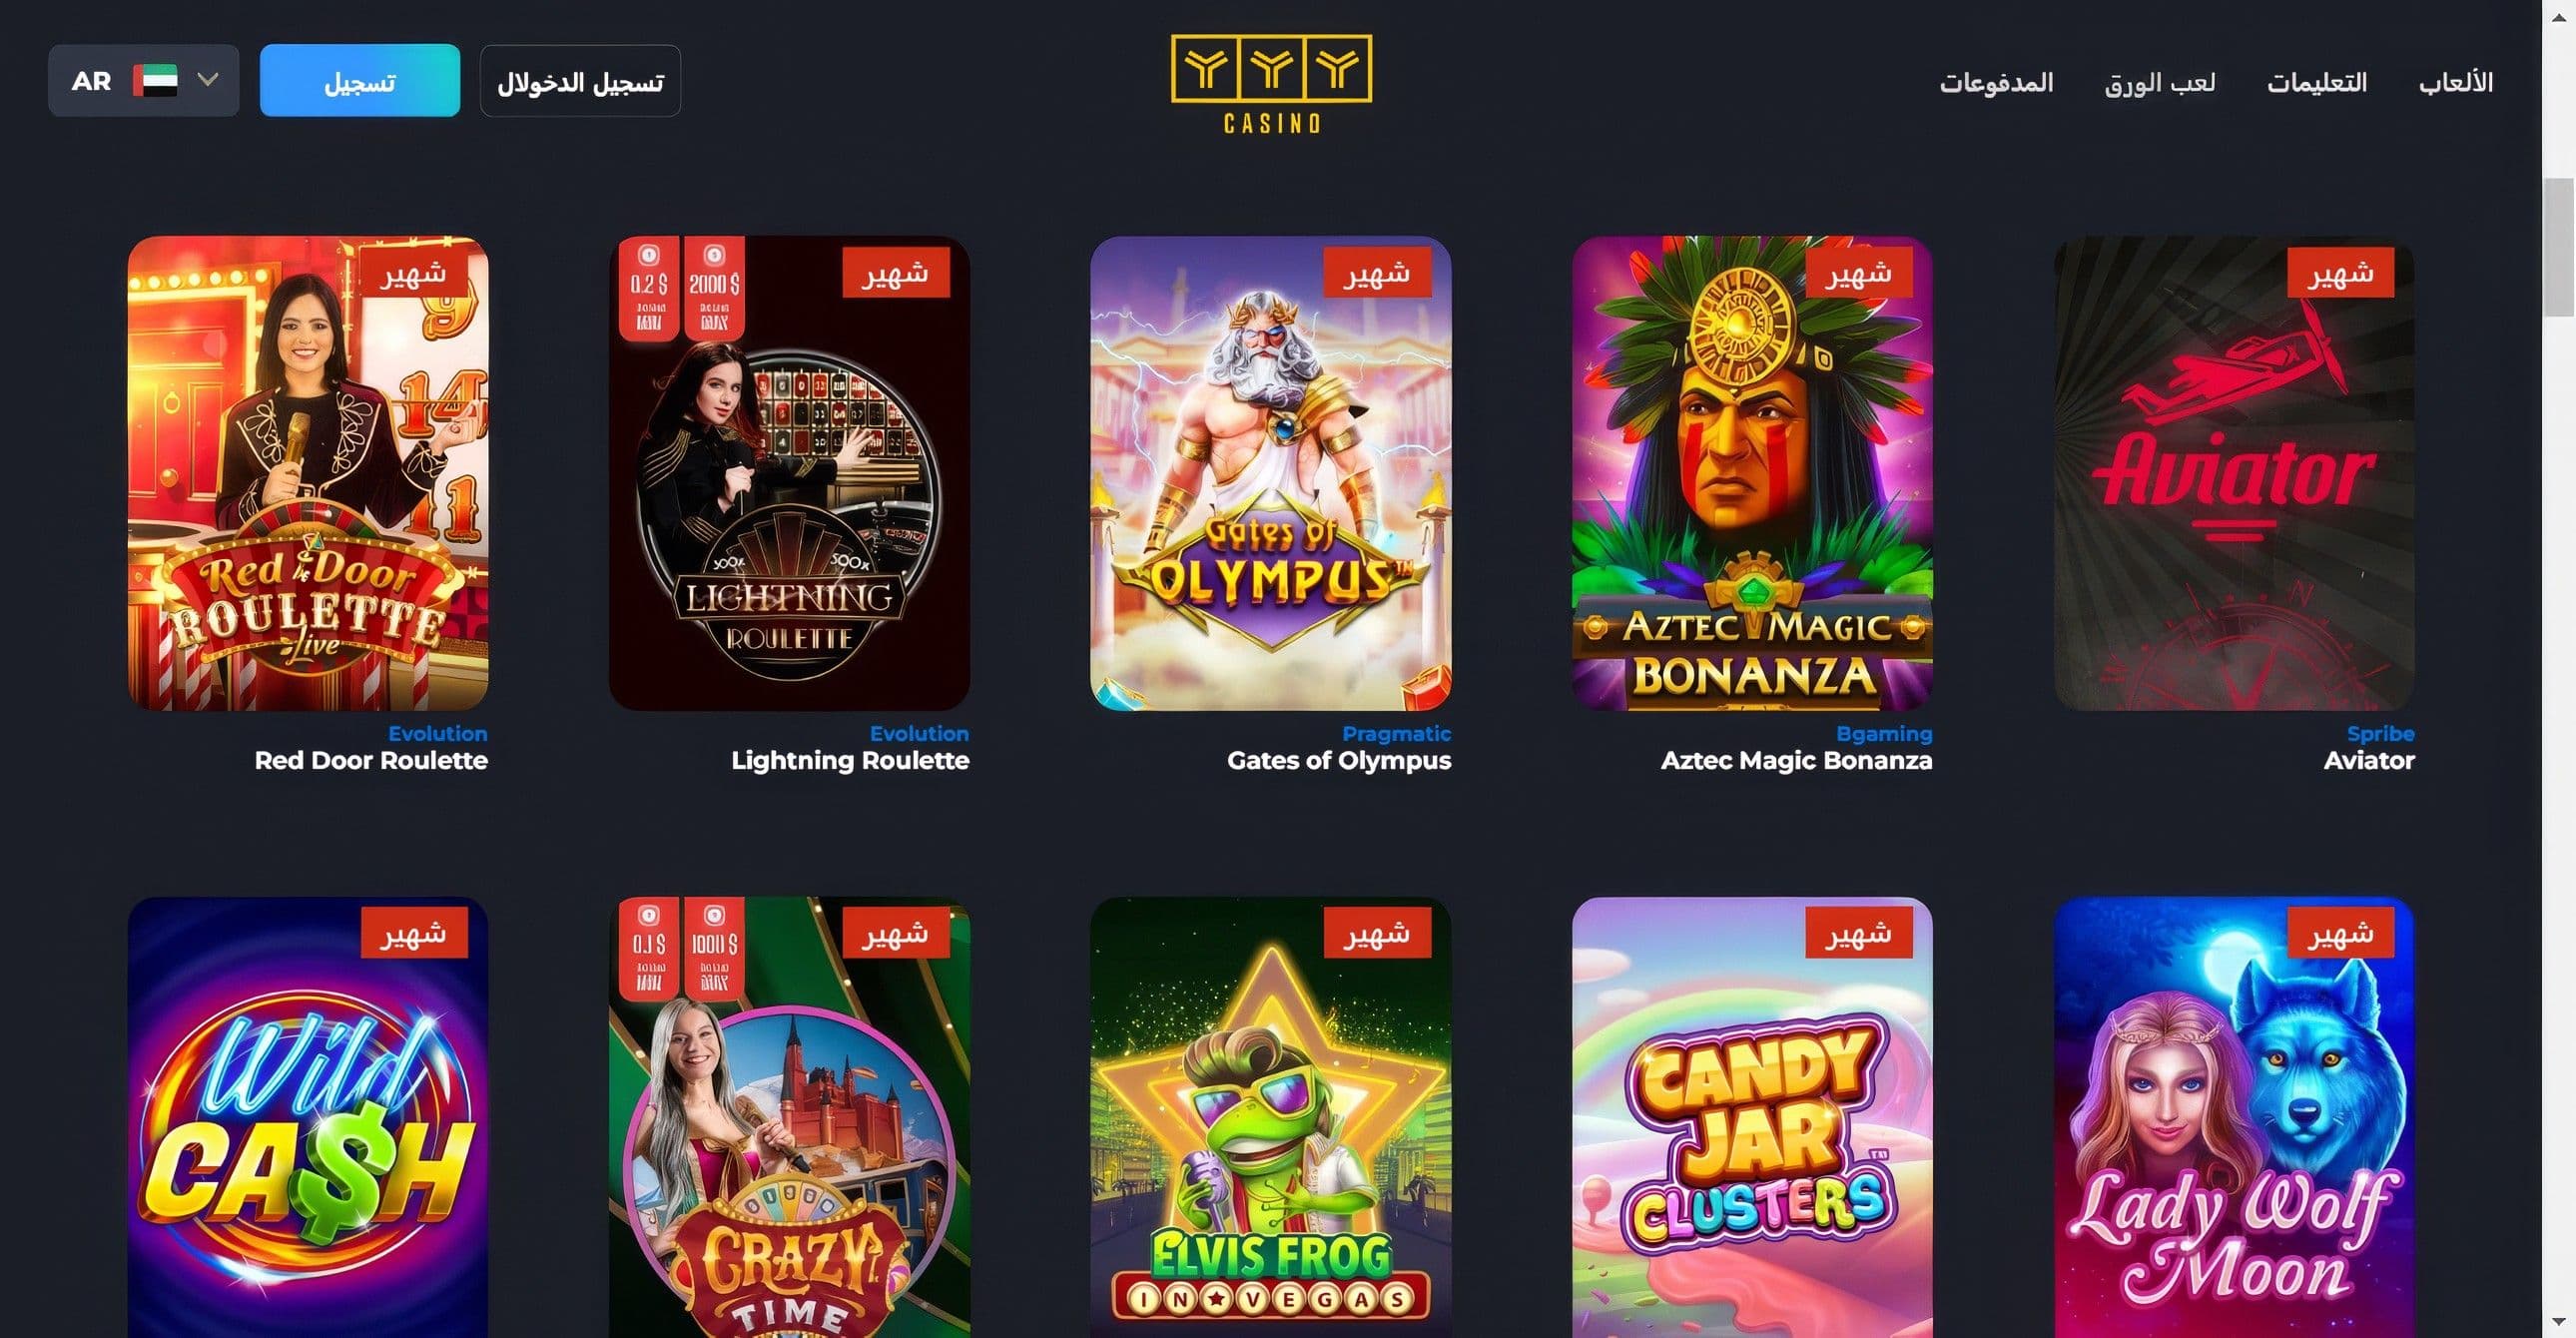Click the 2000$ max bet icon on Lightning Roulette
The height and width of the screenshot is (1338, 2576).
(714, 288)
